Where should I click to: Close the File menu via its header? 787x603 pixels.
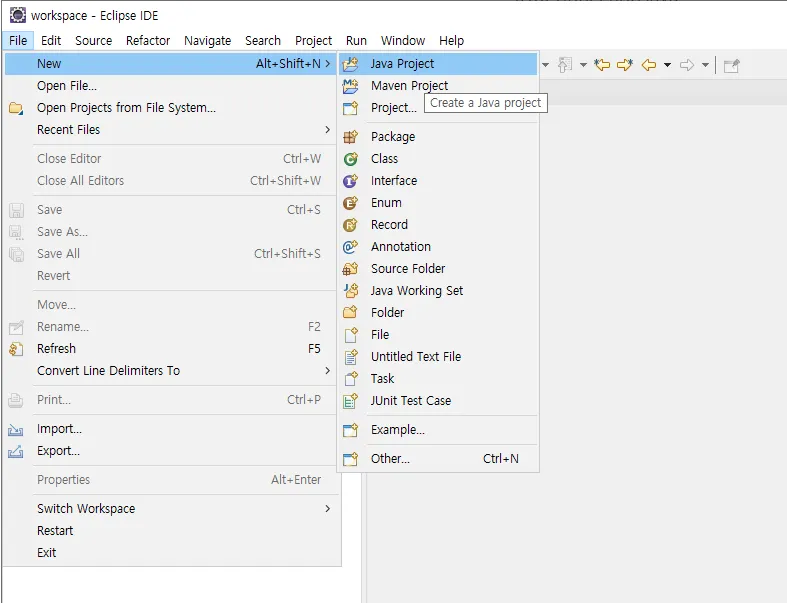tap(18, 40)
